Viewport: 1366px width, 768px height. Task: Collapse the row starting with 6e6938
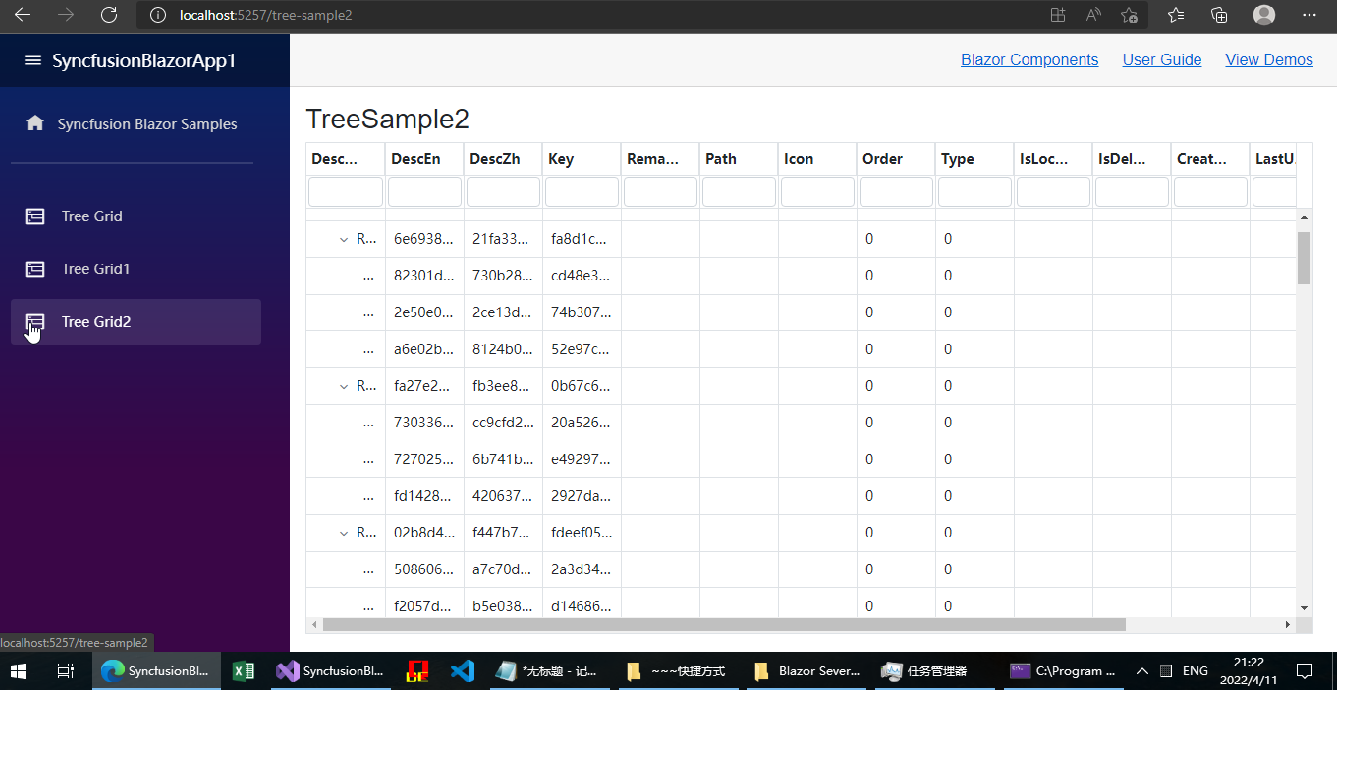[x=344, y=239]
